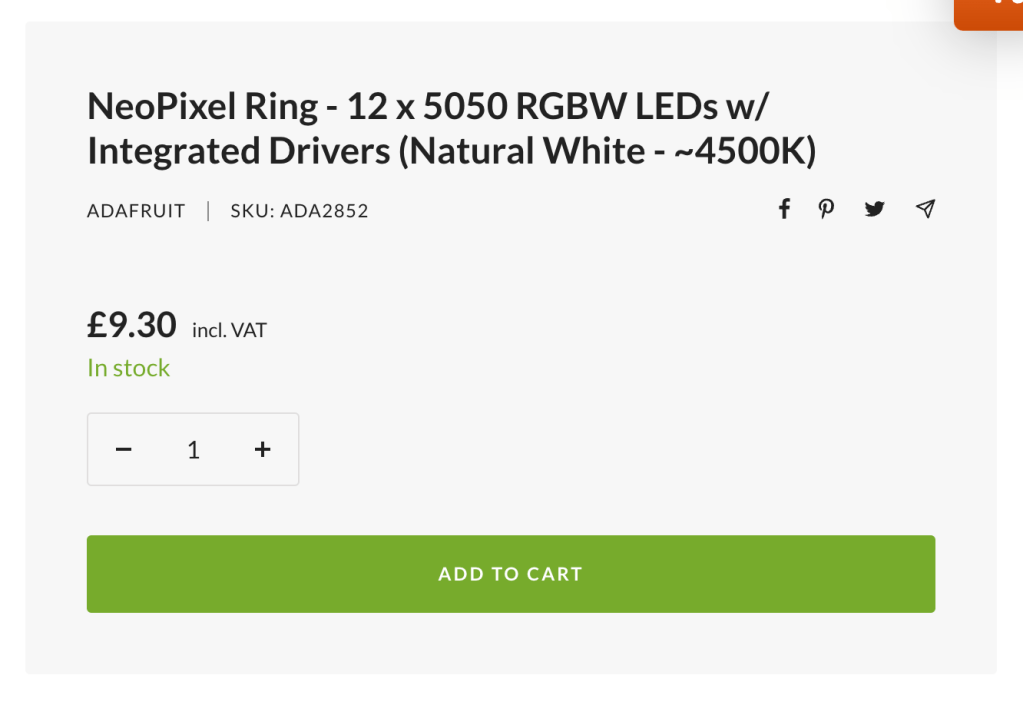Viewport: 1023px width, 705px height.
Task: Decrease quantity with the minus button
Action: coord(124,450)
